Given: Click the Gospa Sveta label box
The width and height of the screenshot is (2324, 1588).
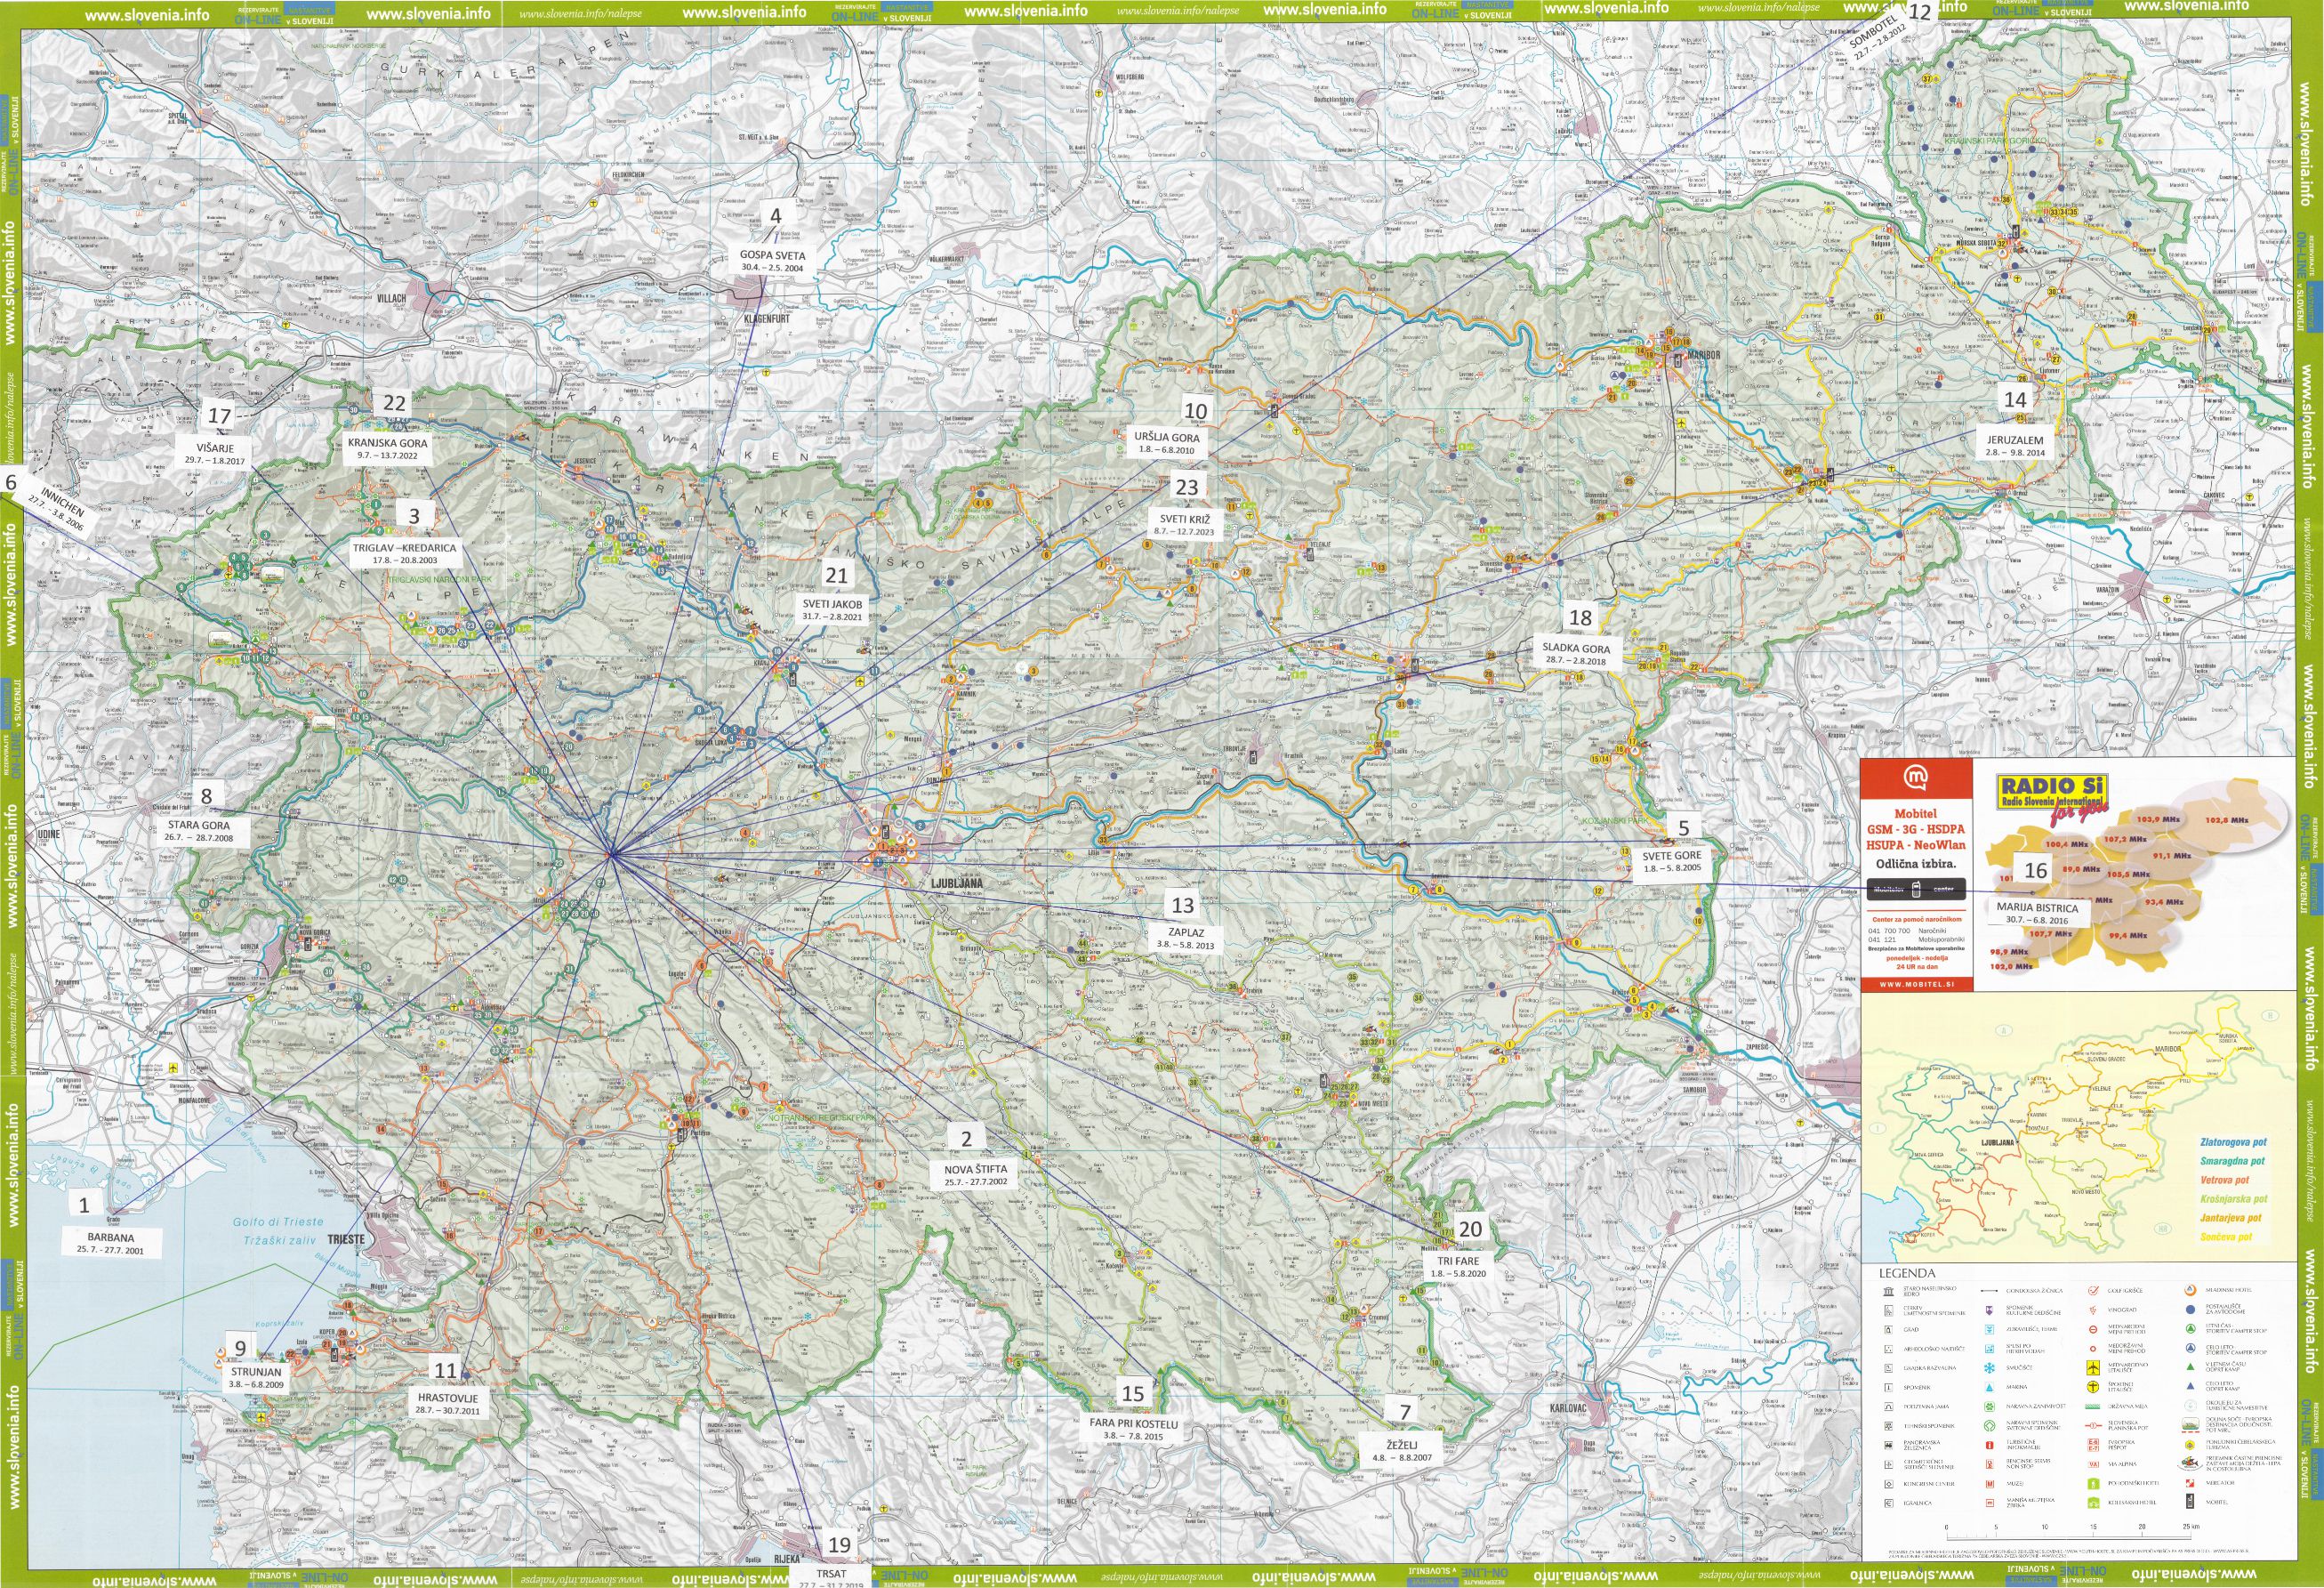Looking at the screenshot, I should tap(772, 261).
